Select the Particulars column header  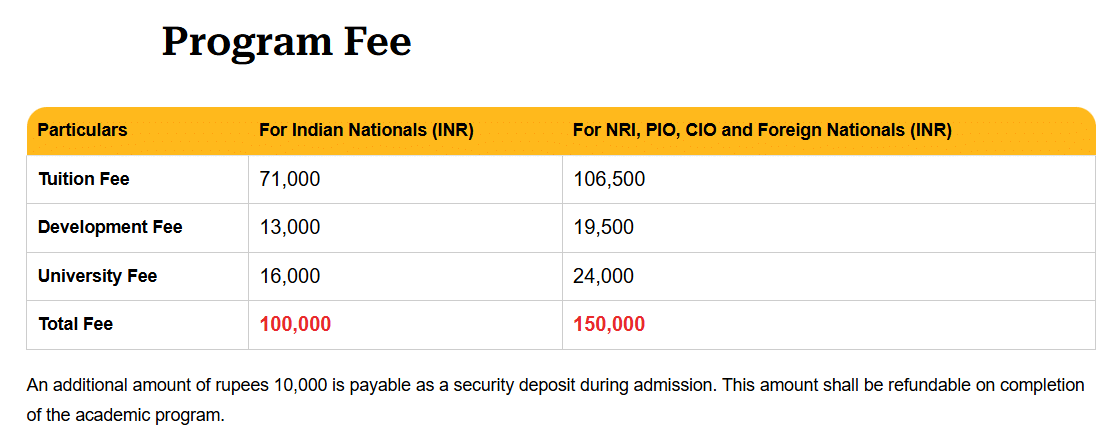coord(82,130)
